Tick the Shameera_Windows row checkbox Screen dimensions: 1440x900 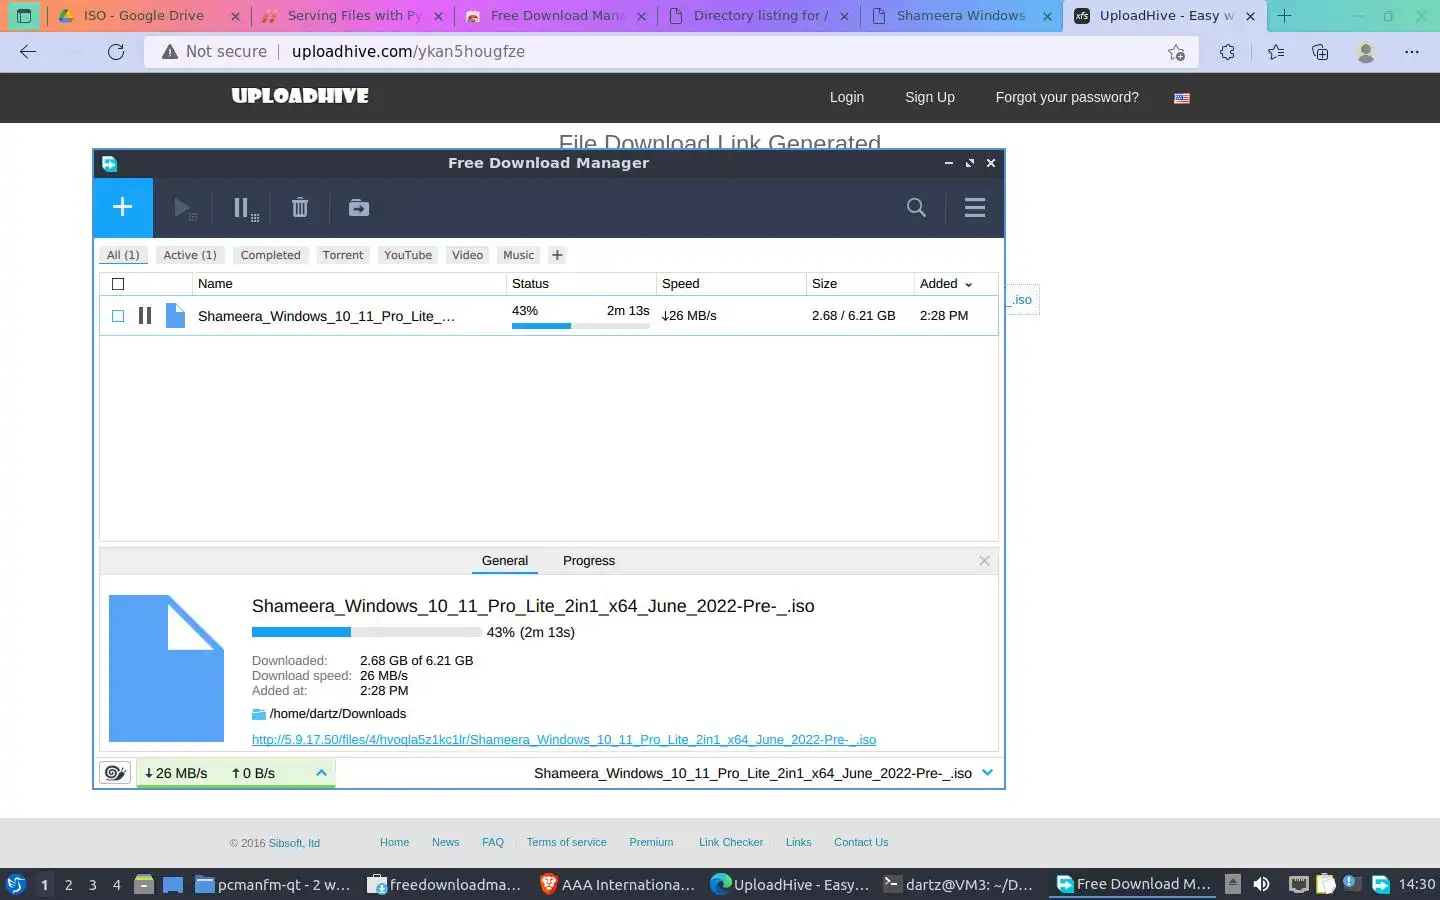(118, 316)
